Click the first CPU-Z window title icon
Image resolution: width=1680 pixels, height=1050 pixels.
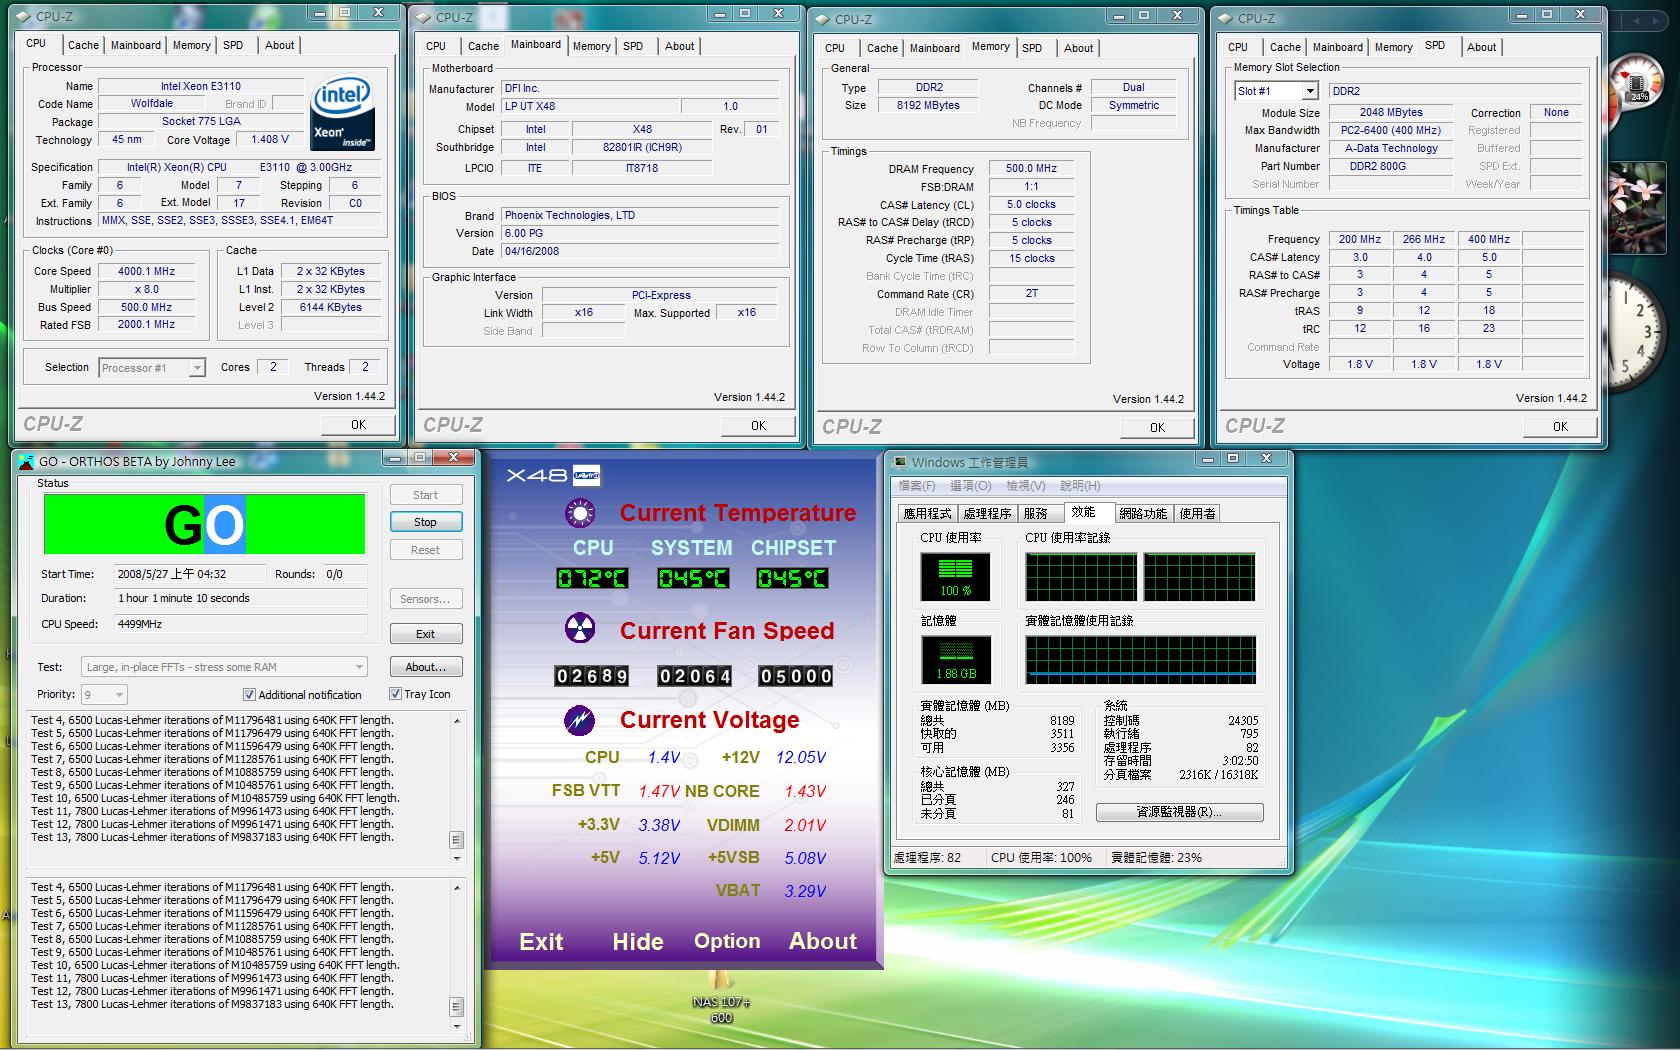pos(25,16)
